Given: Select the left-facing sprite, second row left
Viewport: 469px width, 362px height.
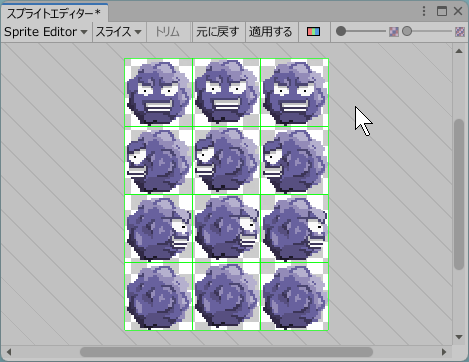Looking at the screenshot, I should [x=158, y=160].
